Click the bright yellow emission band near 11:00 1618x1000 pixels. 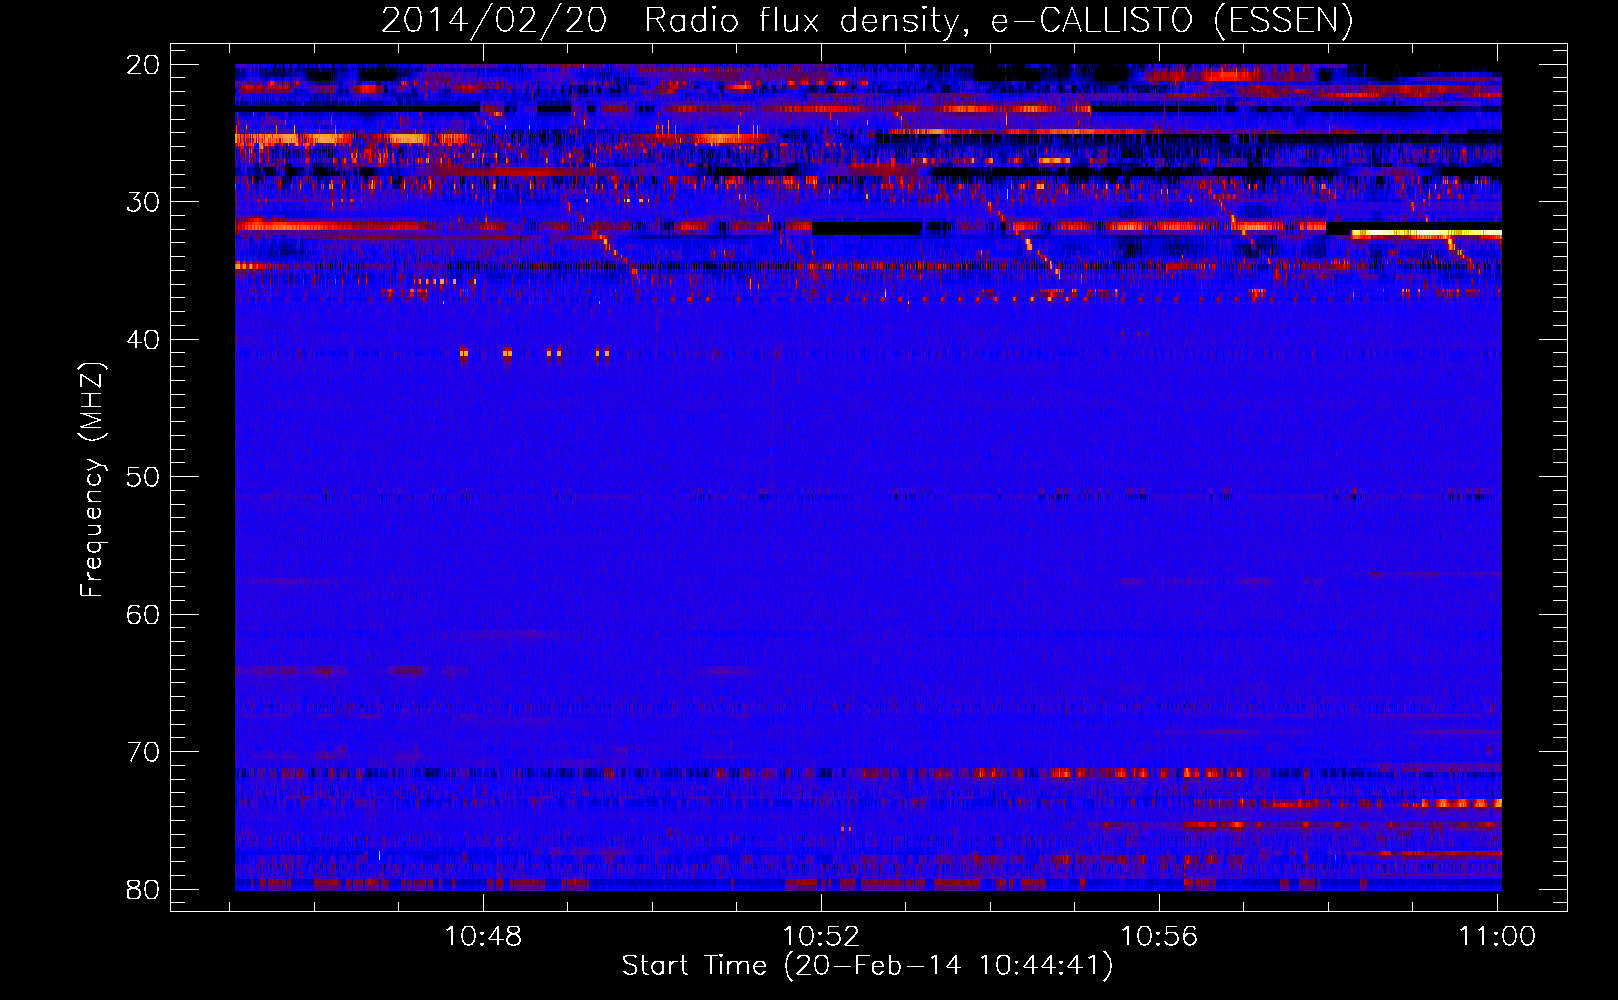point(1426,233)
